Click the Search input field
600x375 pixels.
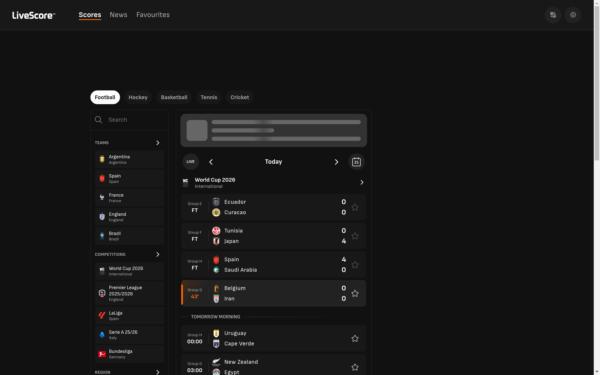pos(129,120)
